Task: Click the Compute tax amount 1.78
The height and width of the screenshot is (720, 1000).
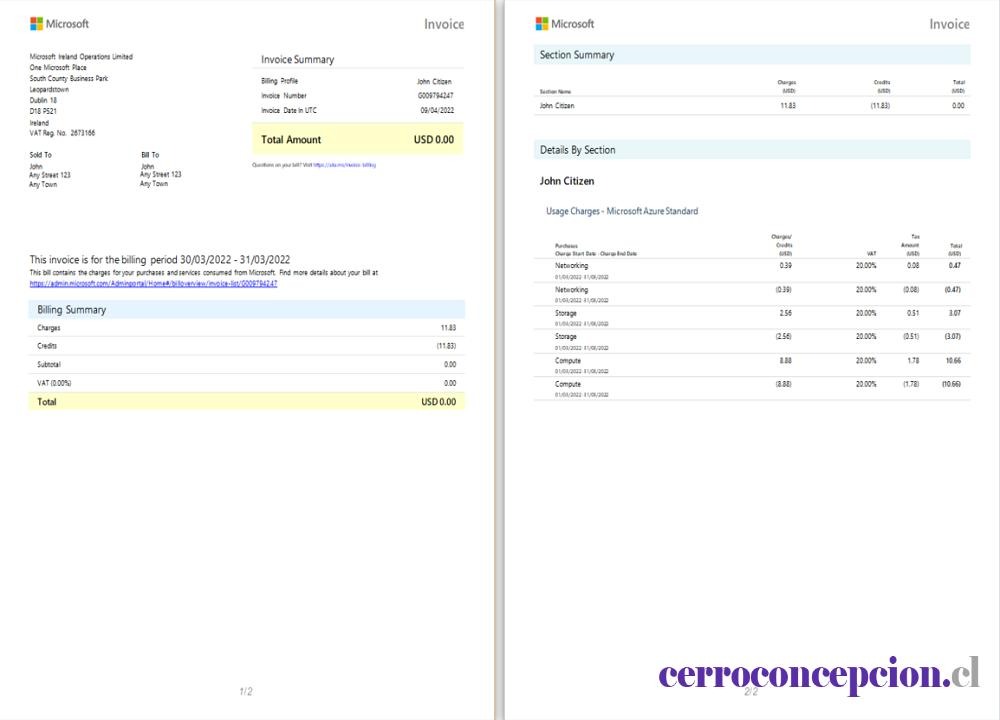Action: (x=913, y=360)
